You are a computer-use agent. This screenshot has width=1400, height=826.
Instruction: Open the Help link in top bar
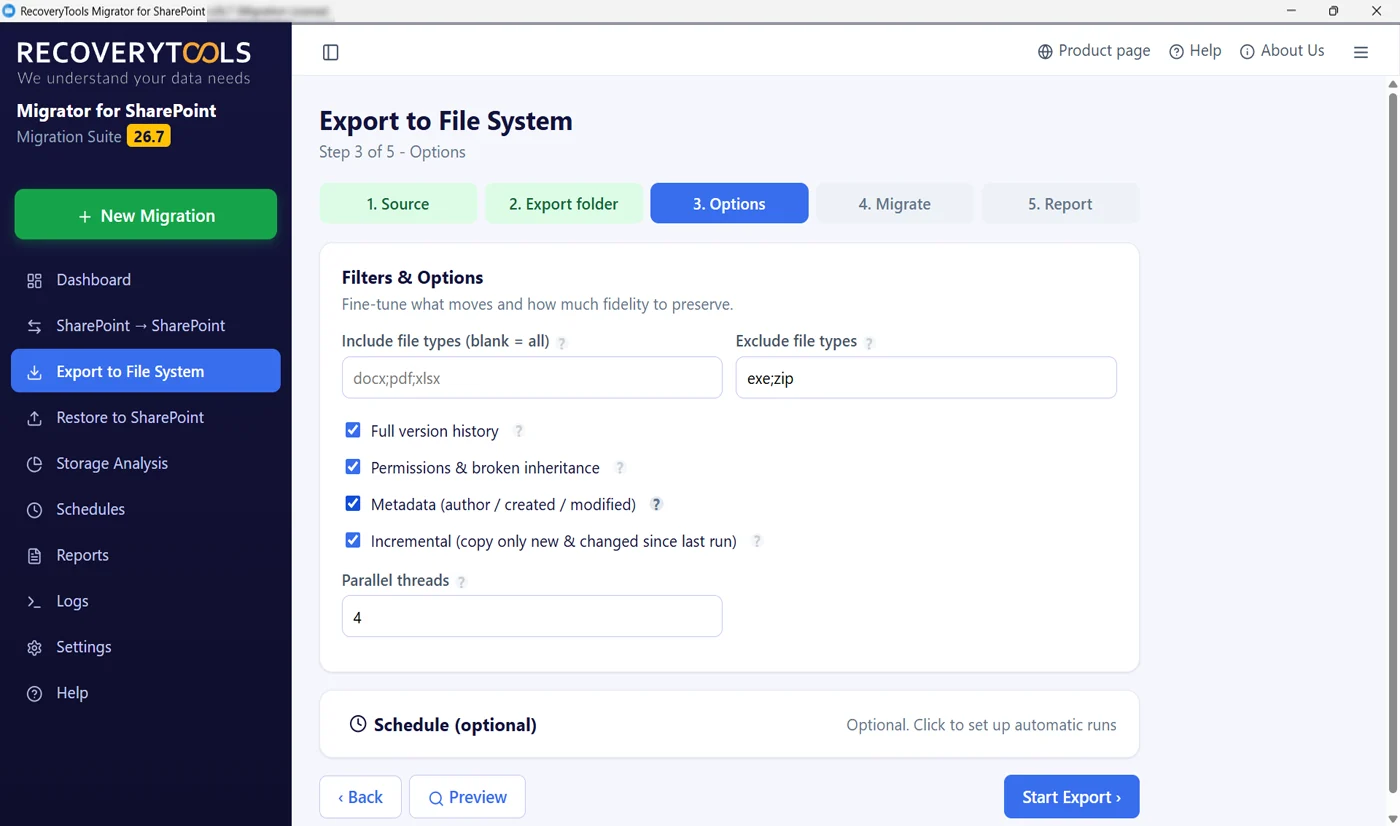[x=1195, y=51]
